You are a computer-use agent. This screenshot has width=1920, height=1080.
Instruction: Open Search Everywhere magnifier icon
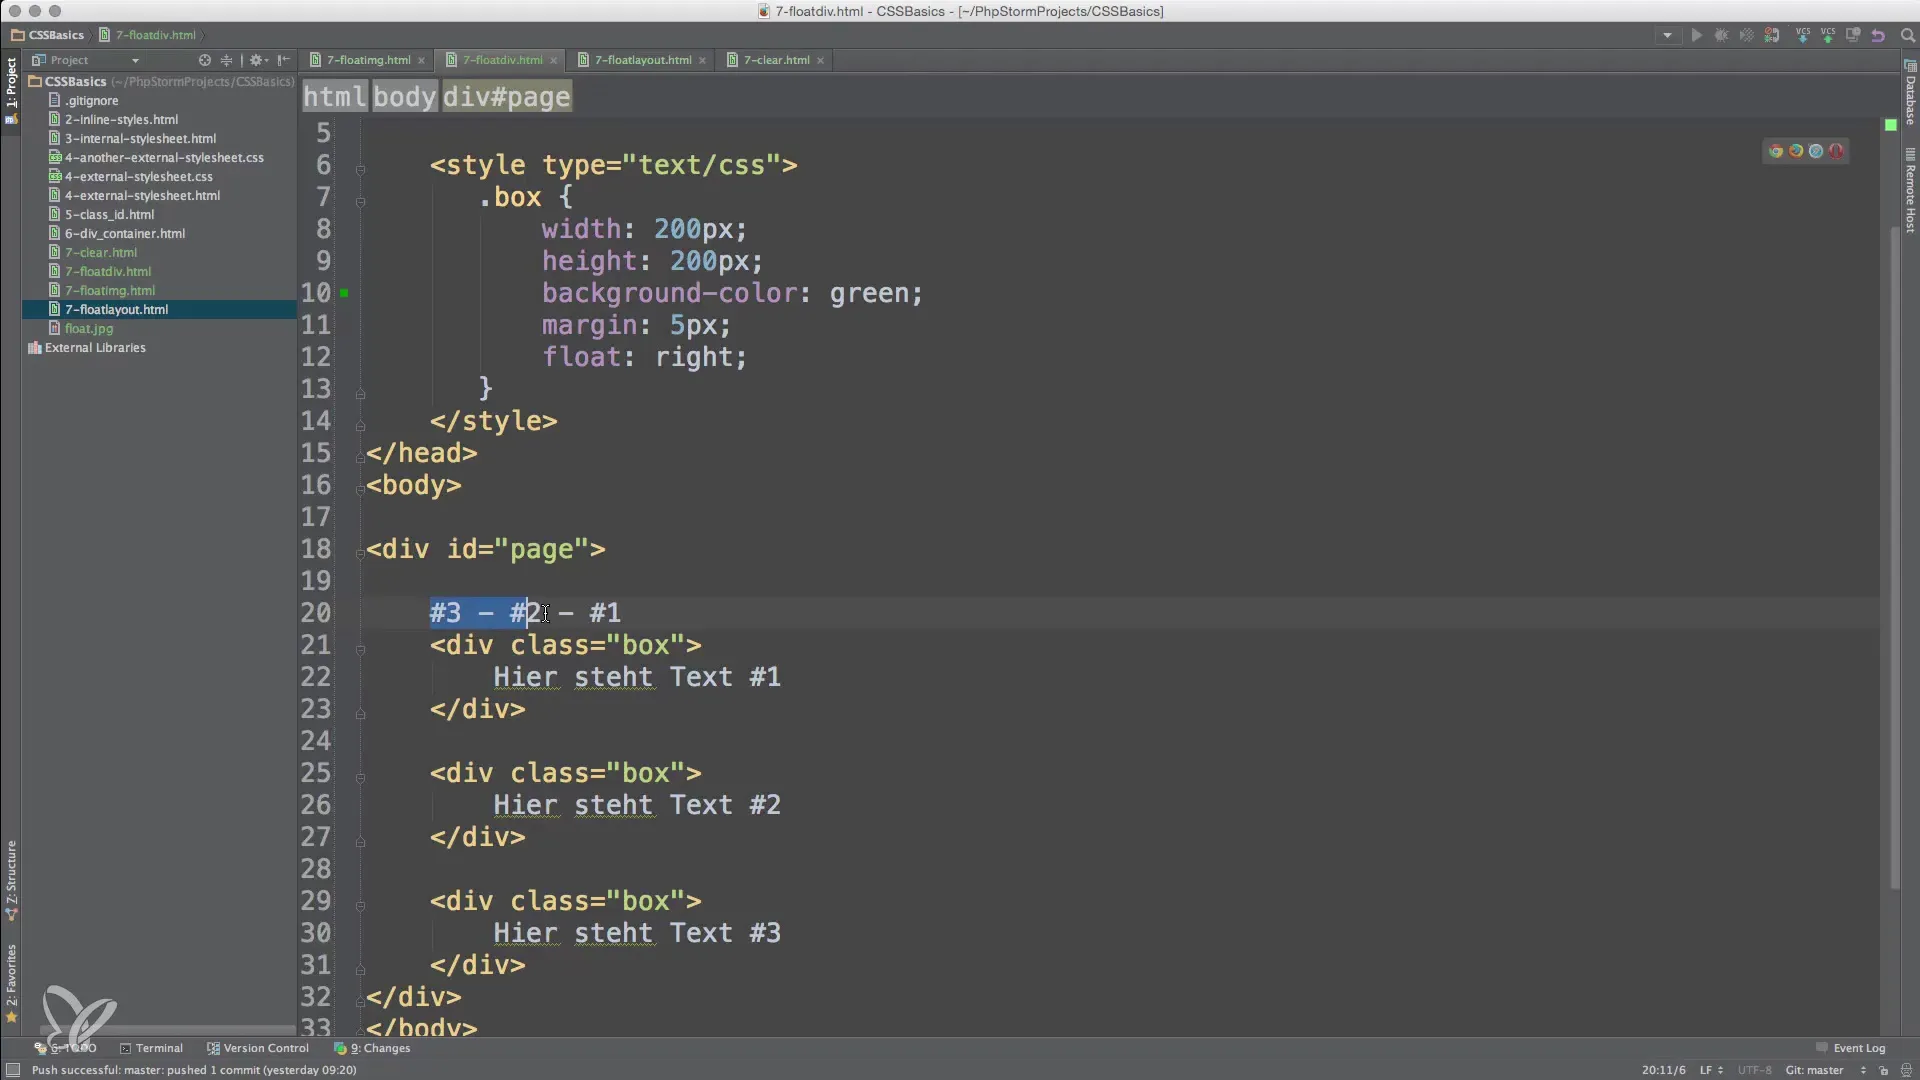click(1907, 35)
